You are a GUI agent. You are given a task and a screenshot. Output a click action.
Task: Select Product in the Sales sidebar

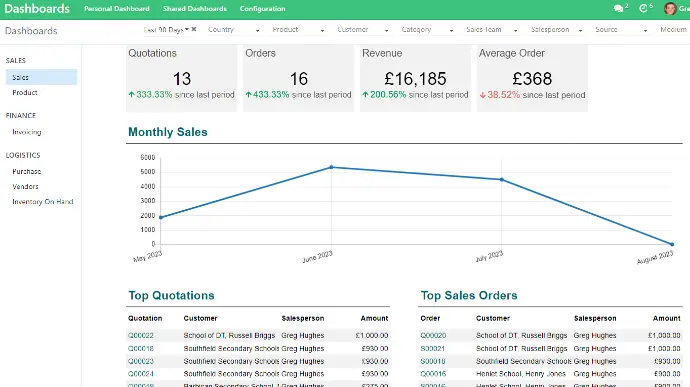point(25,92)
